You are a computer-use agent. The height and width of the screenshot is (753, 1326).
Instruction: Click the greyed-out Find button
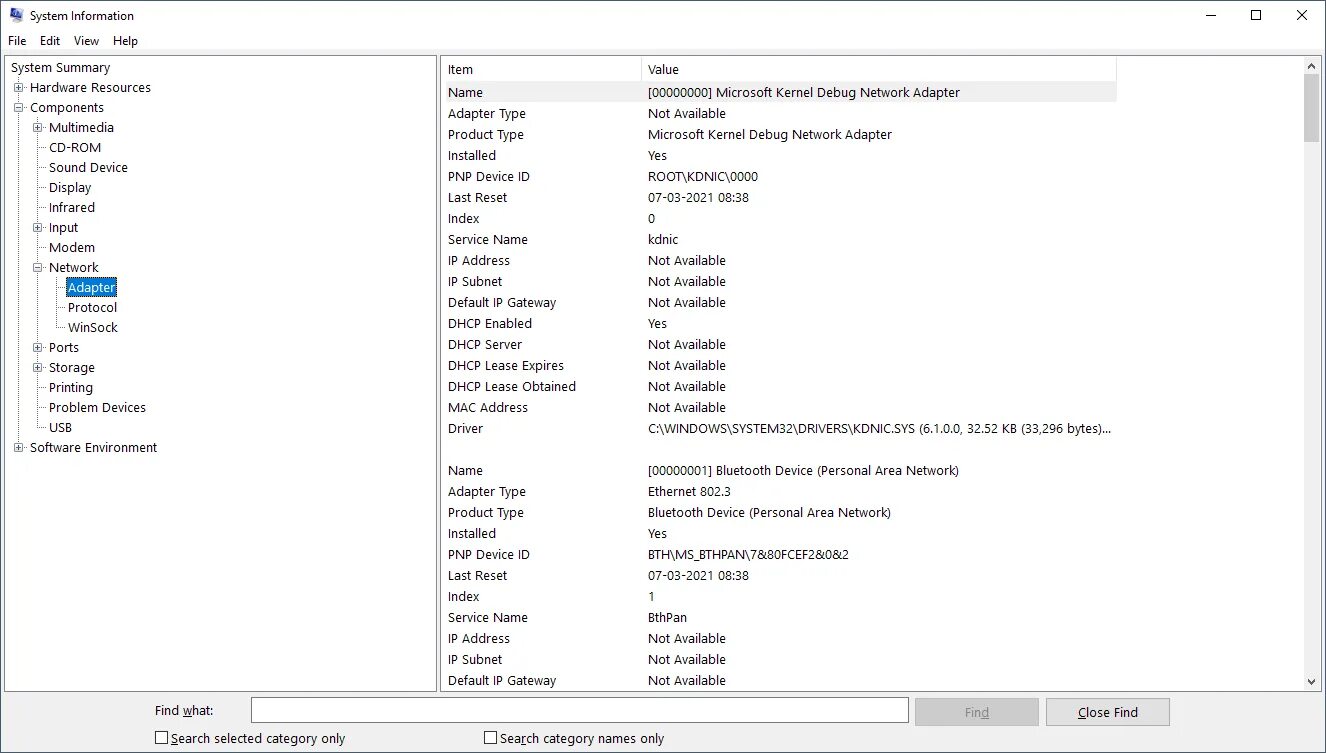point(977,712)
